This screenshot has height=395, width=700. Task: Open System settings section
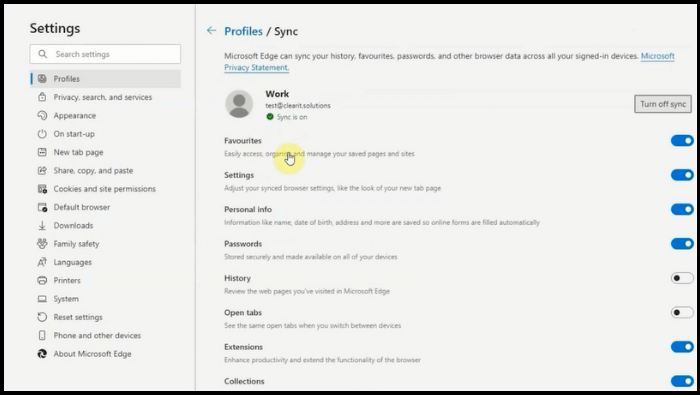coord(105,299)
